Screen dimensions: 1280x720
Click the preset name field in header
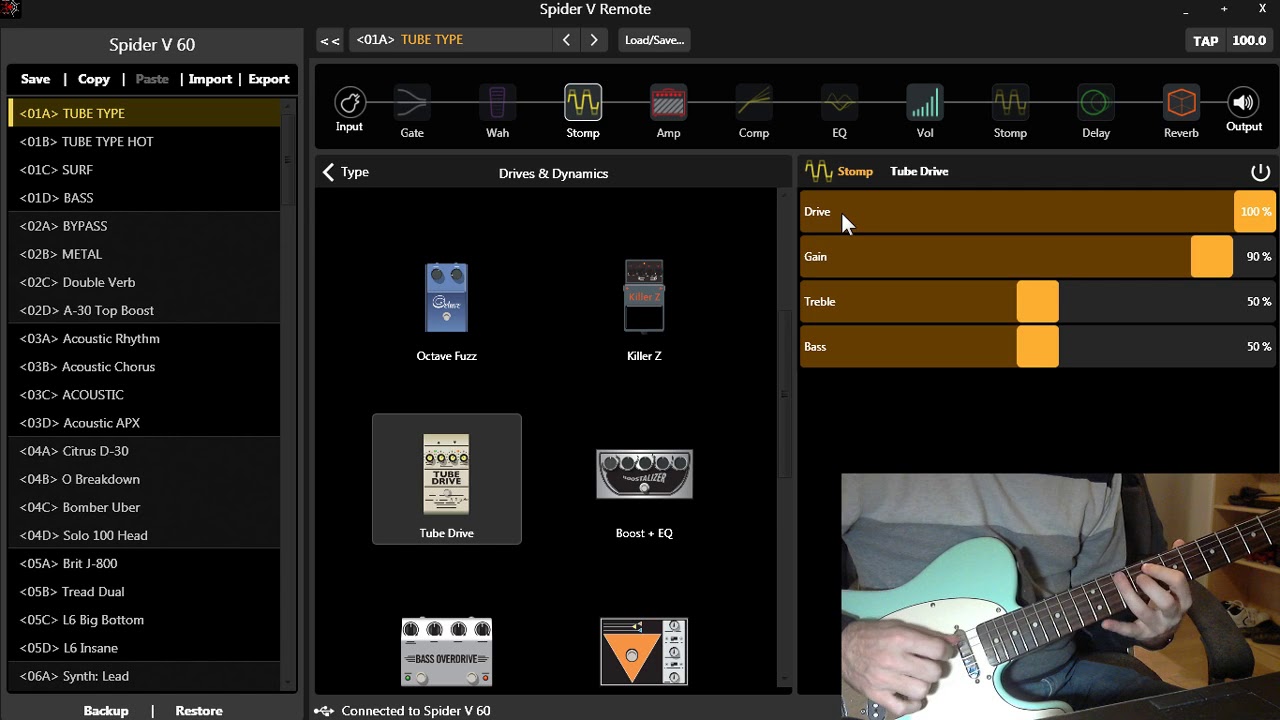(450, 40)
